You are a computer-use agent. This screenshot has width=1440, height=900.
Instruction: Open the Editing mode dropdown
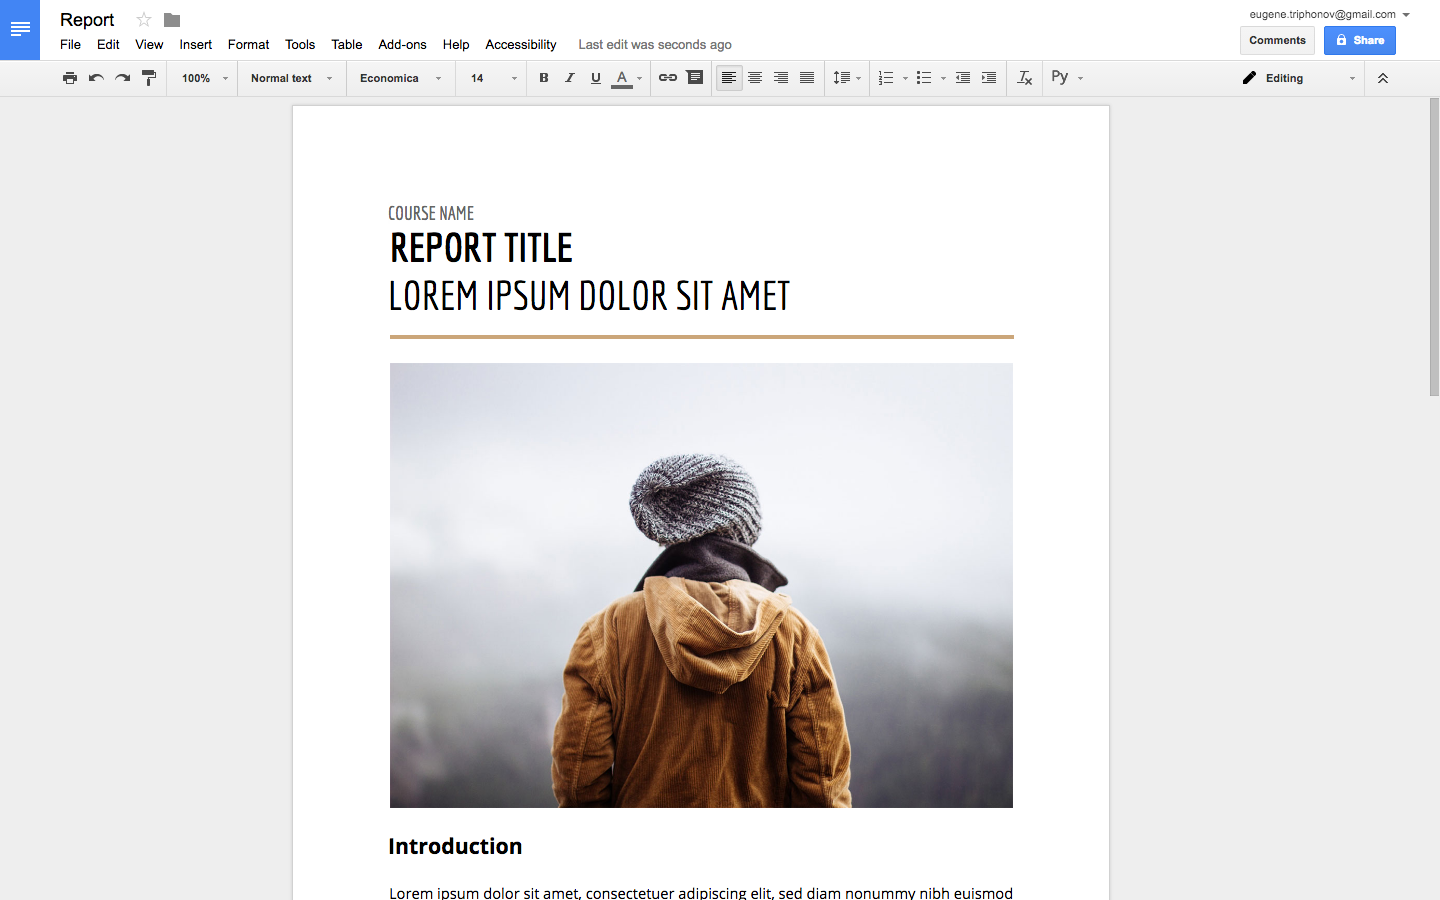point(1299,78)
